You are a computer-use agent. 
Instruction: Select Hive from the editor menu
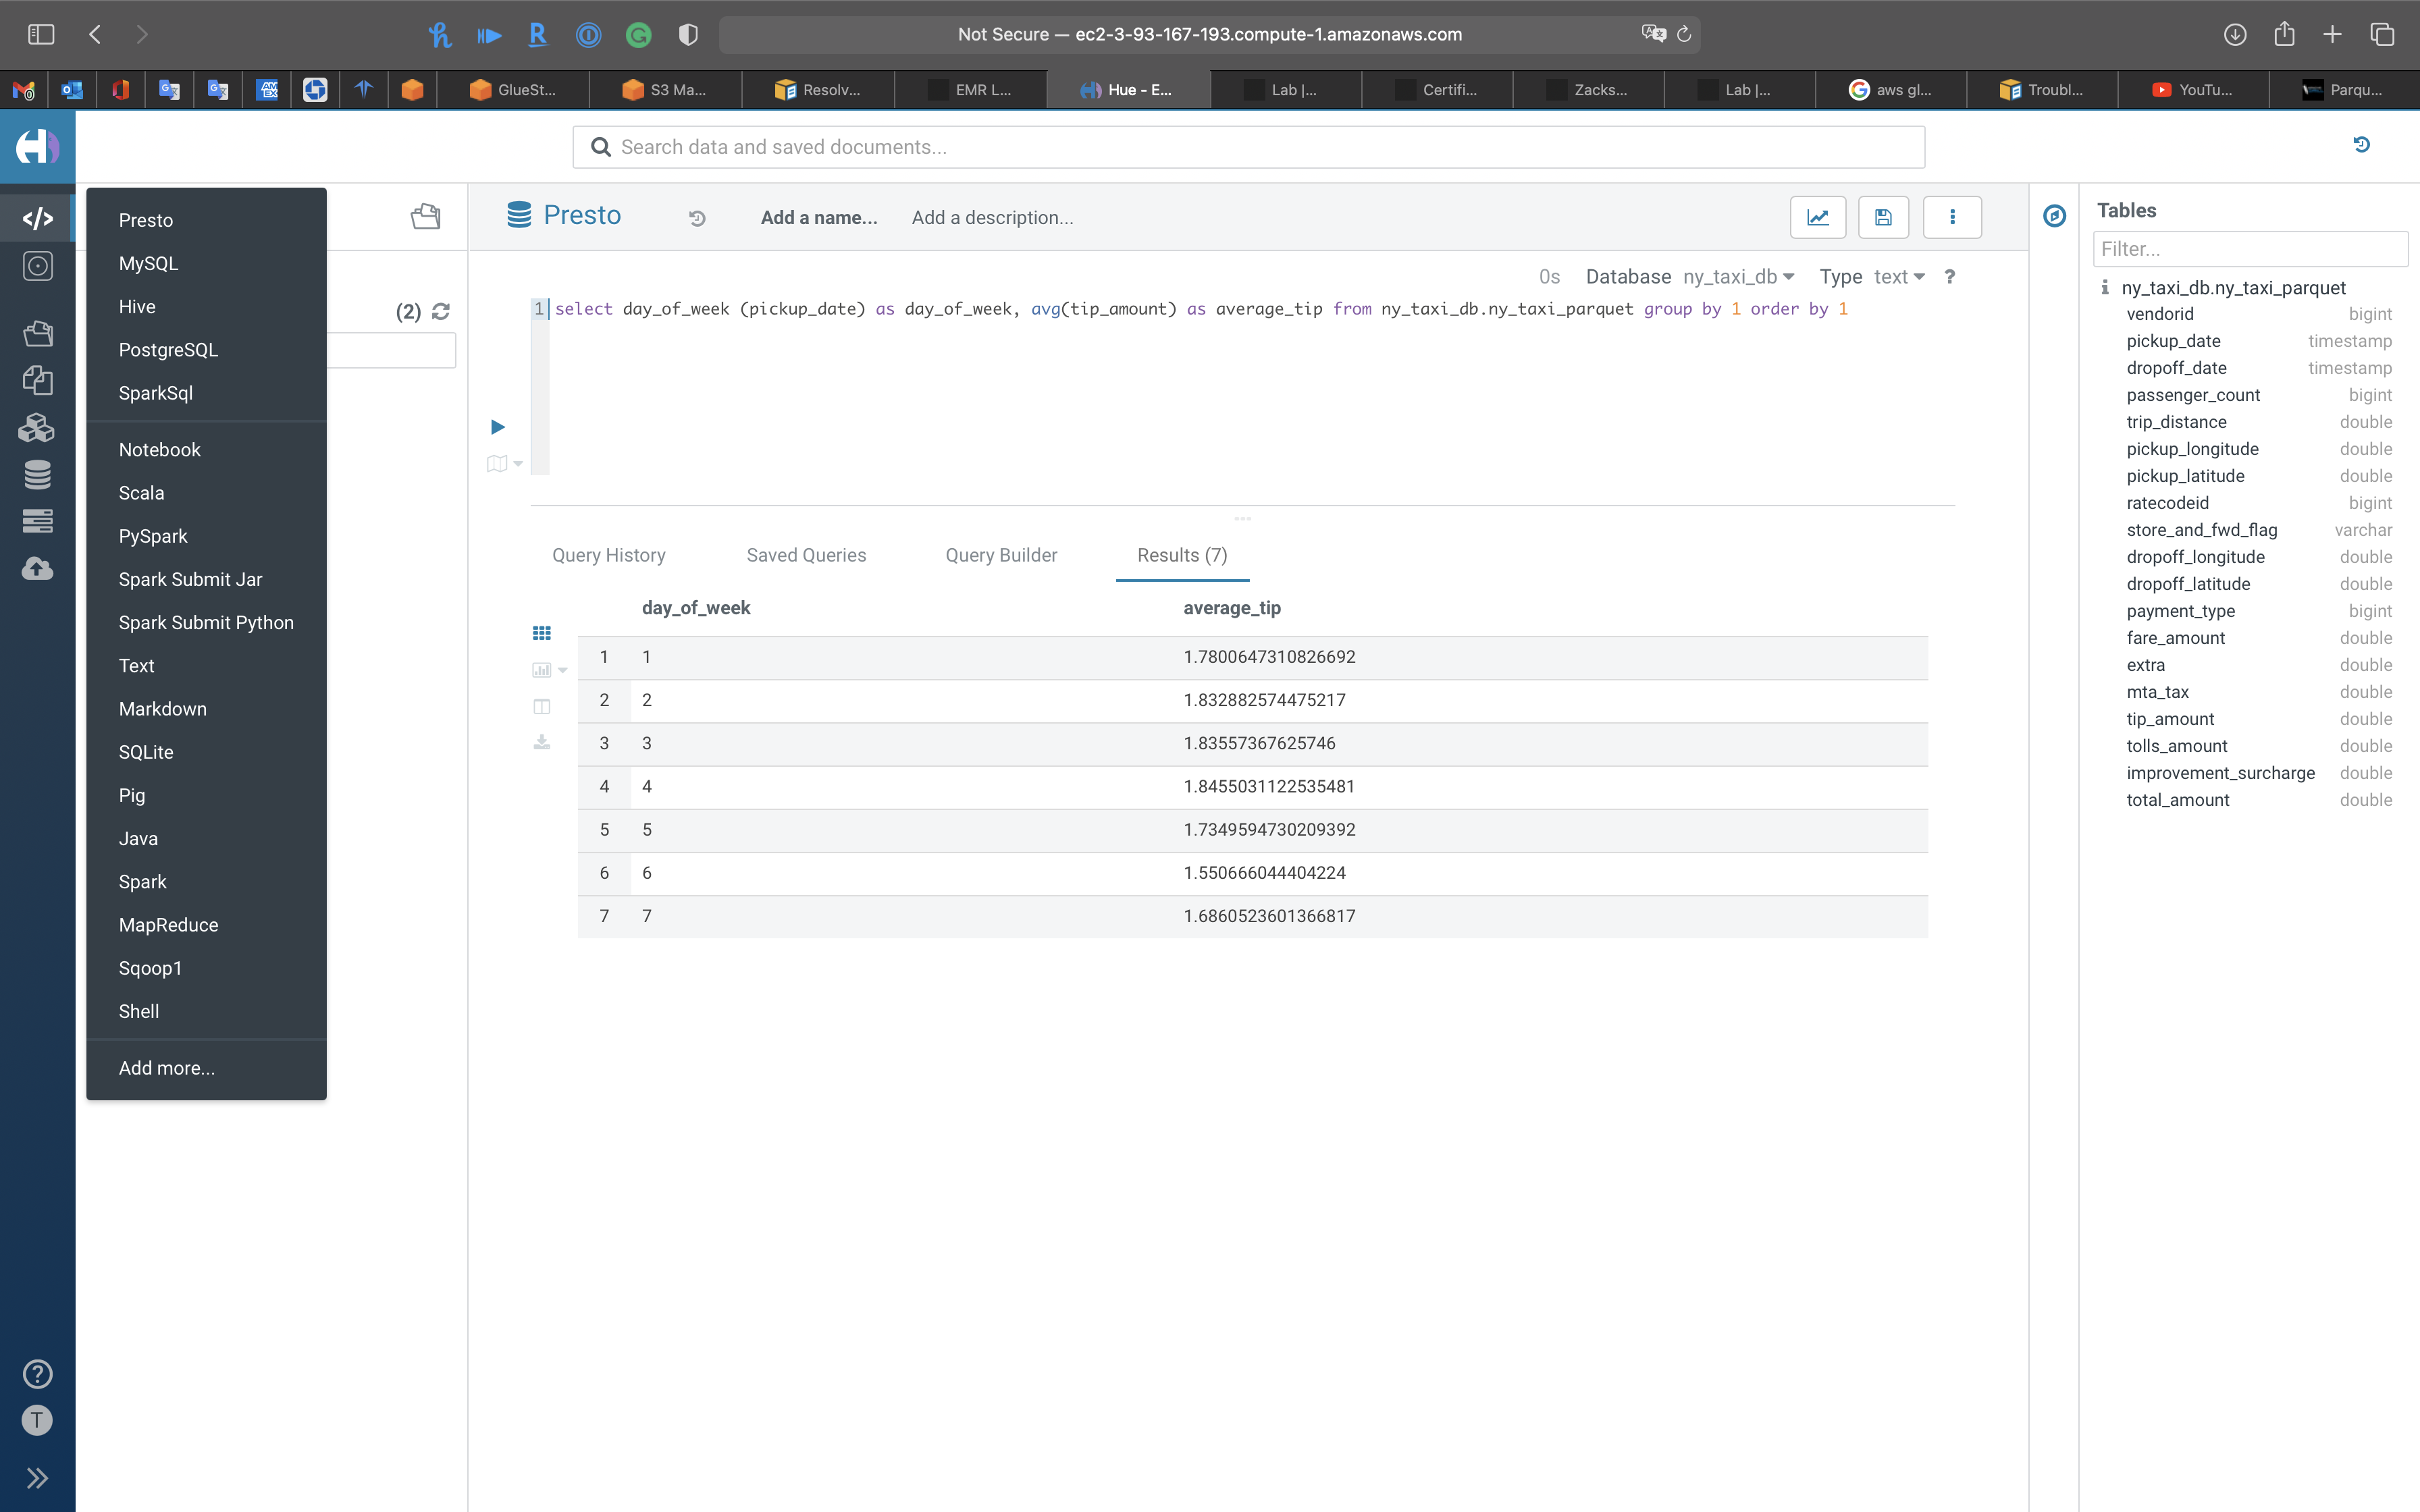[x=137, y=306]
